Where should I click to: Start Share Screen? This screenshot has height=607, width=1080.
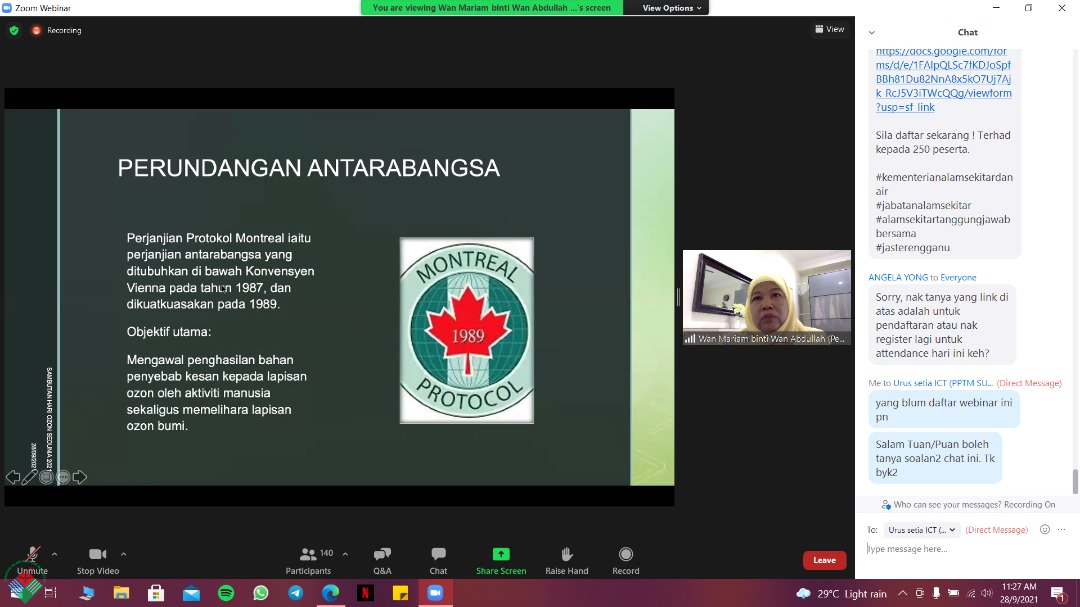(x=501, y=560)
